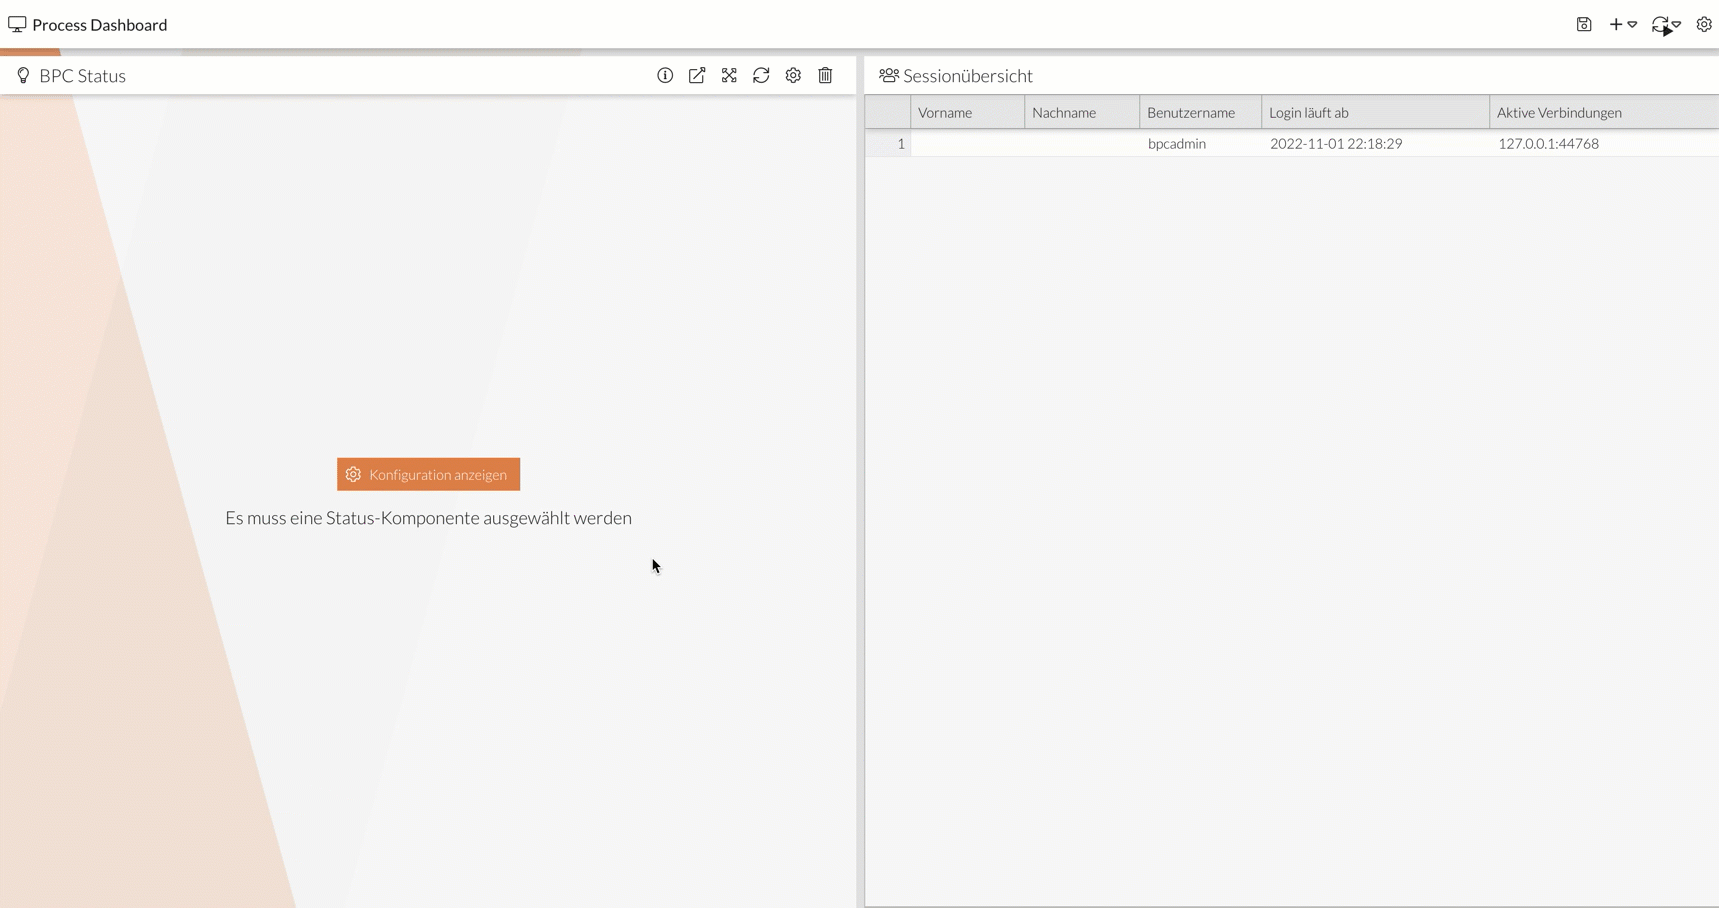Click the Sessionübersicht panel icon
The image size is (1719, 908).
point(889,74)
